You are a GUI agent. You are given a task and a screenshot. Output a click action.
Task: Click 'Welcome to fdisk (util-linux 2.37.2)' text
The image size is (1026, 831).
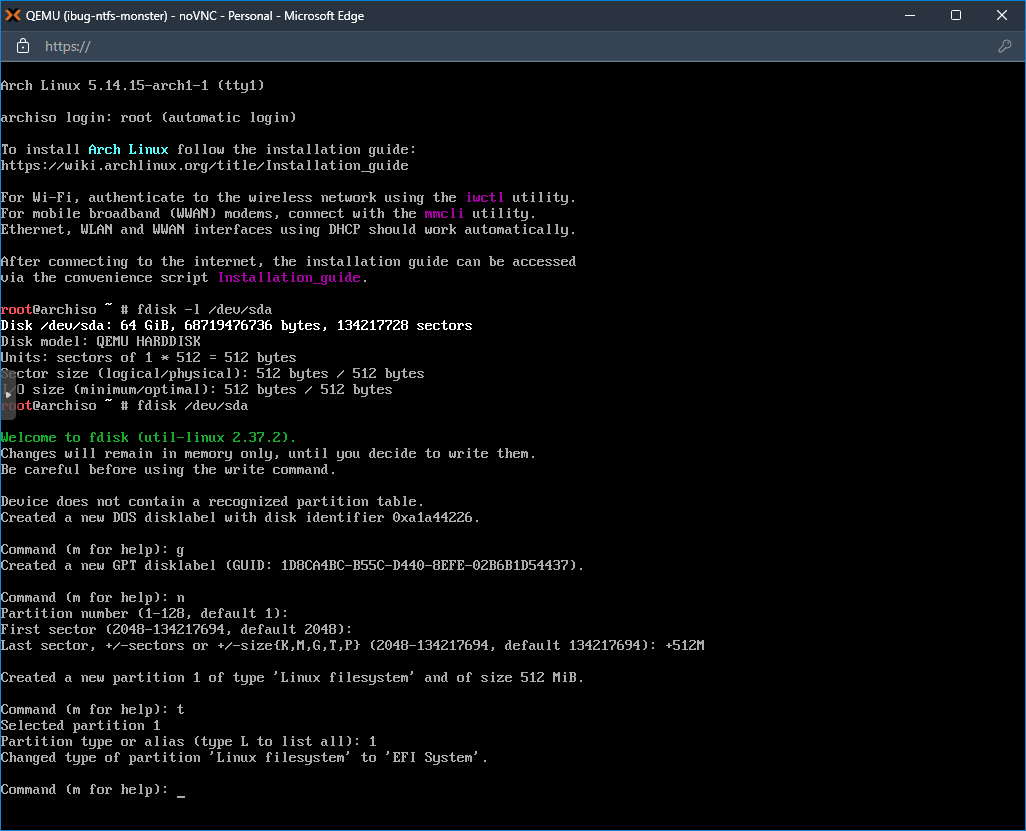pyautogui.click(x=149, y=437)
